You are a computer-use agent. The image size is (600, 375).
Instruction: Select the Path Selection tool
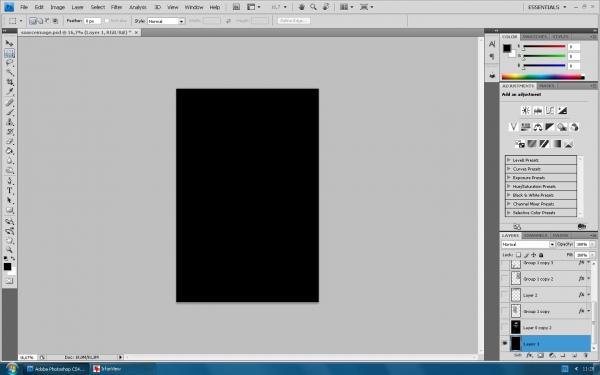(x=10, y=201)
